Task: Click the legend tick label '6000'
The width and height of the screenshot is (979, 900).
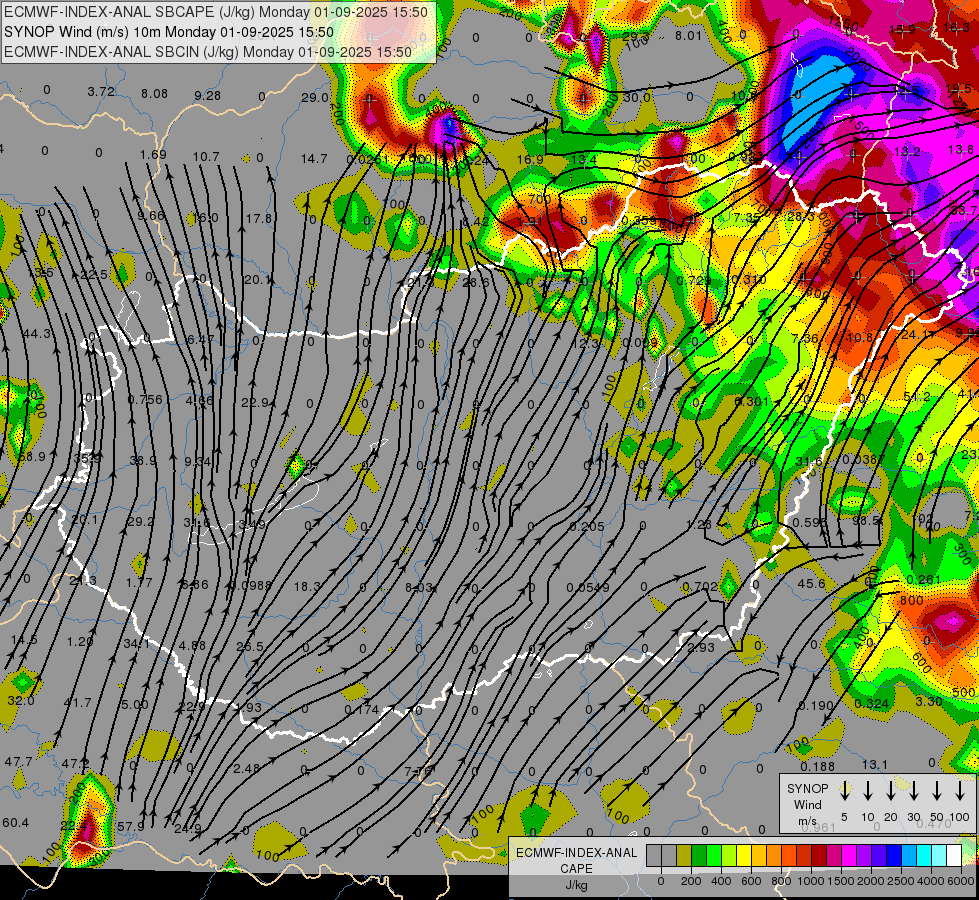Action: point(961,881)
